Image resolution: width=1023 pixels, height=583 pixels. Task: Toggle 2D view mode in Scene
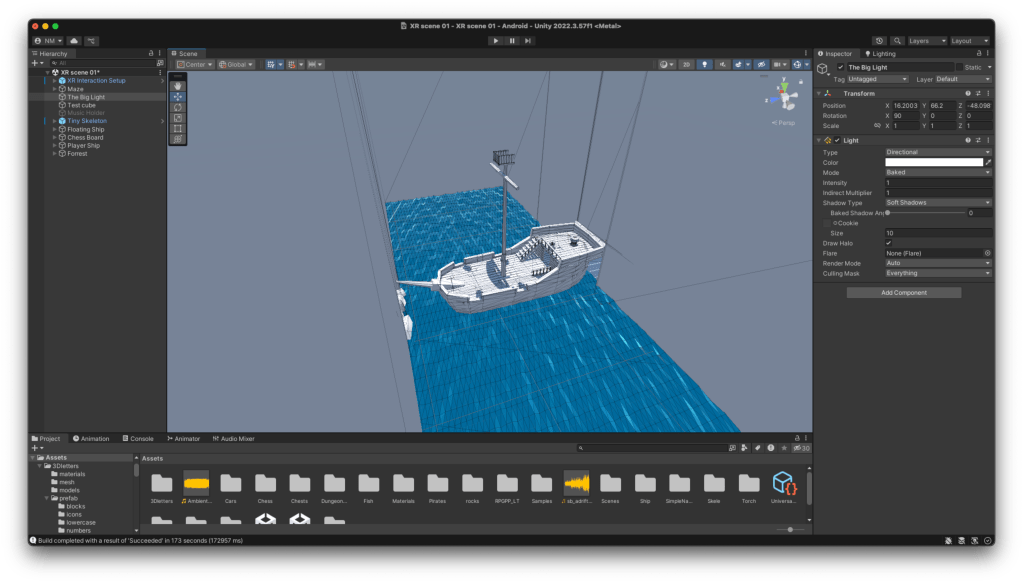pos(686,64)
